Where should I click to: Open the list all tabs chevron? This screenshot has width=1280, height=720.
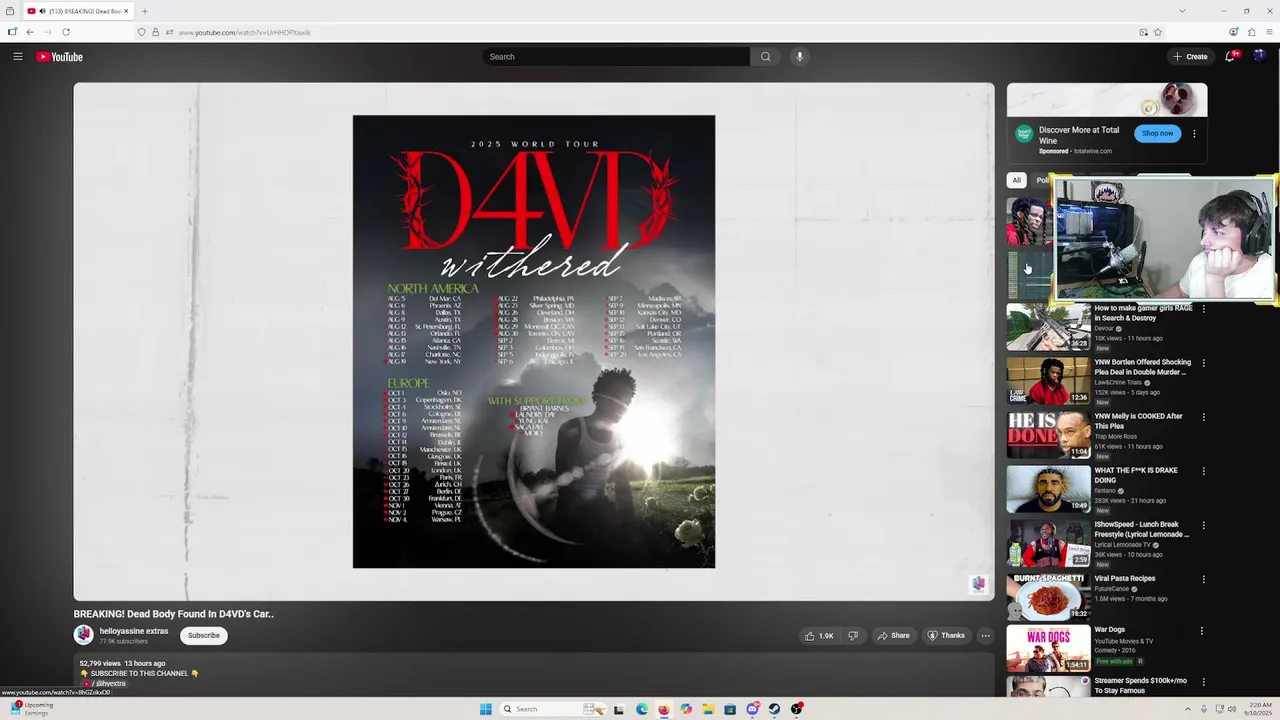[x=1182, y=11]
